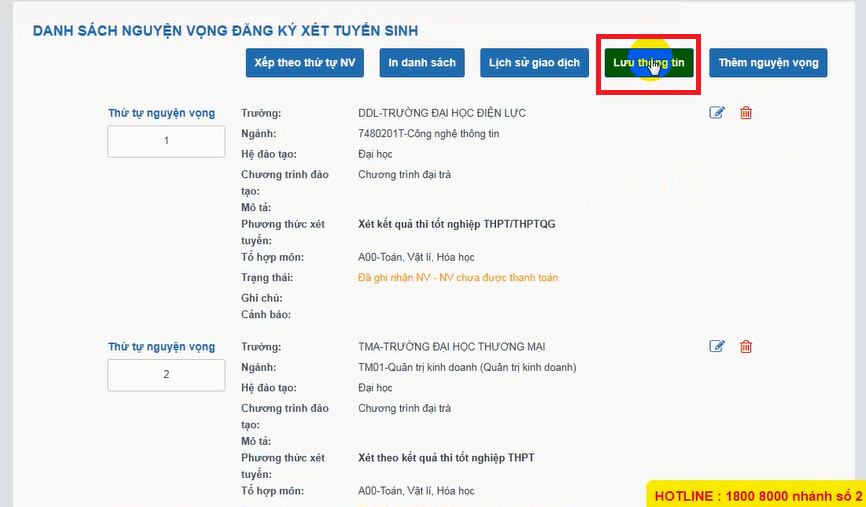Save with the 'Lưu thông tin' button
Screen dimensions: 866x507
point(648,63)
